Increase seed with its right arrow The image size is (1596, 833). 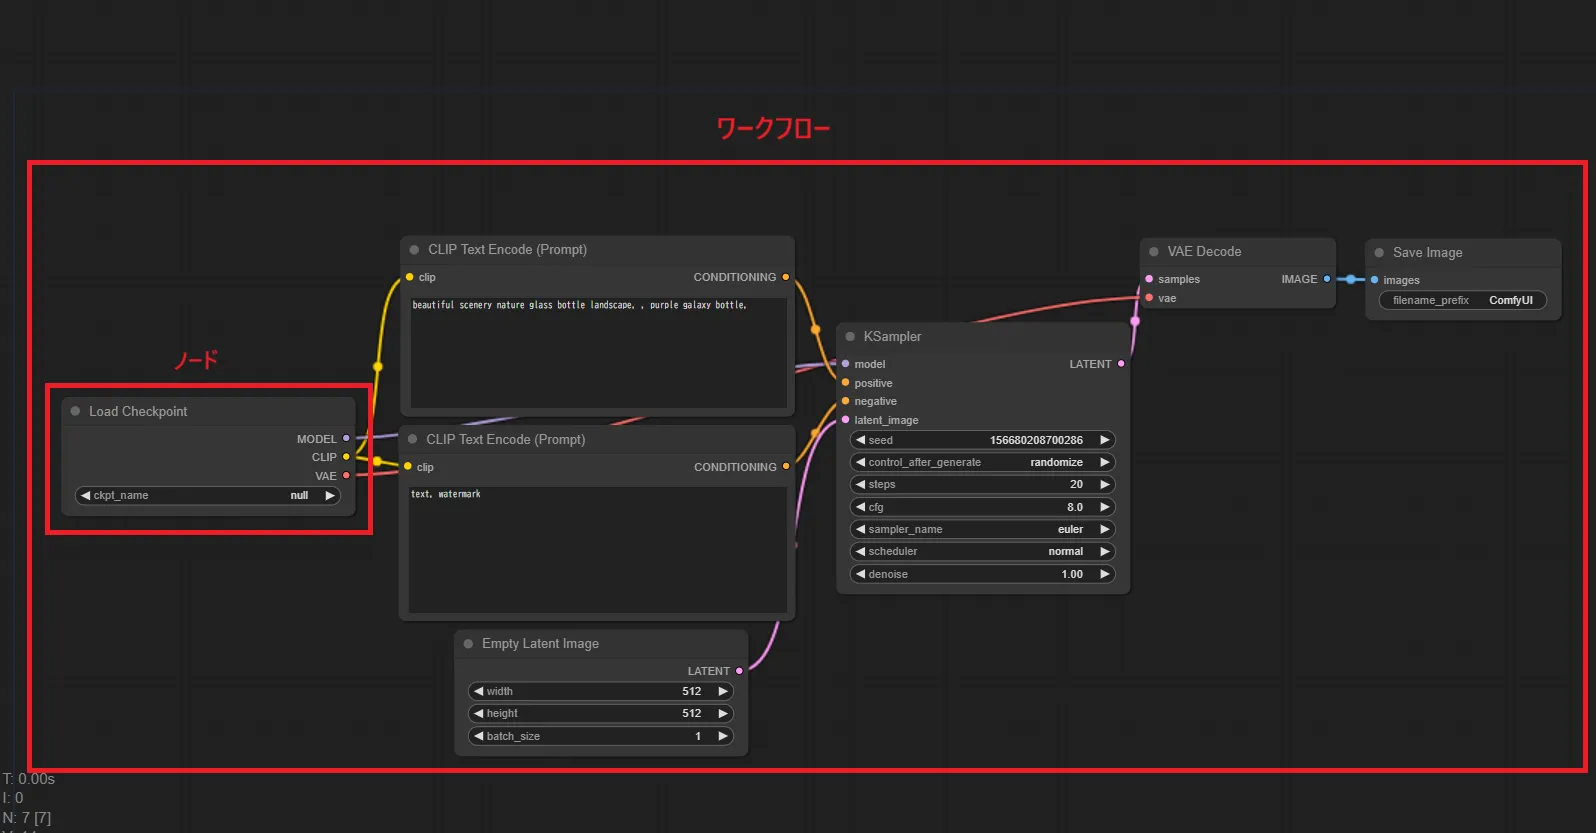pyautogui.click(x=1104, y=440)
